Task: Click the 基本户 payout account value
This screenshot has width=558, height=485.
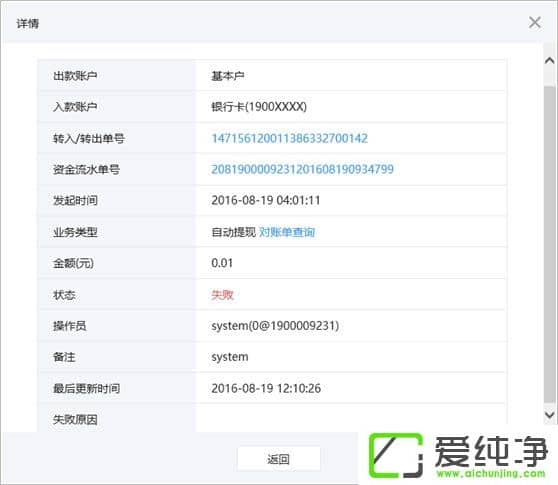Action: (x=228, y=75)
